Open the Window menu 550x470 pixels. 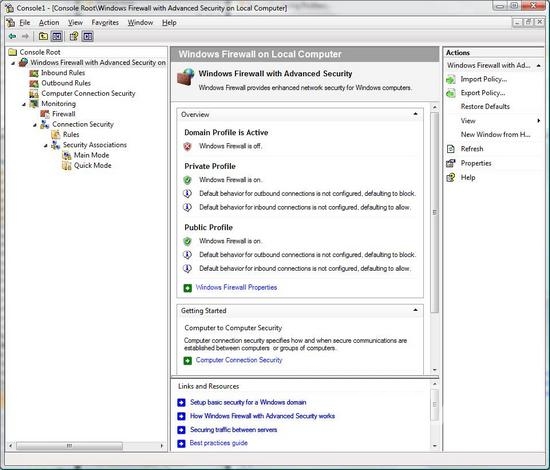140,23
